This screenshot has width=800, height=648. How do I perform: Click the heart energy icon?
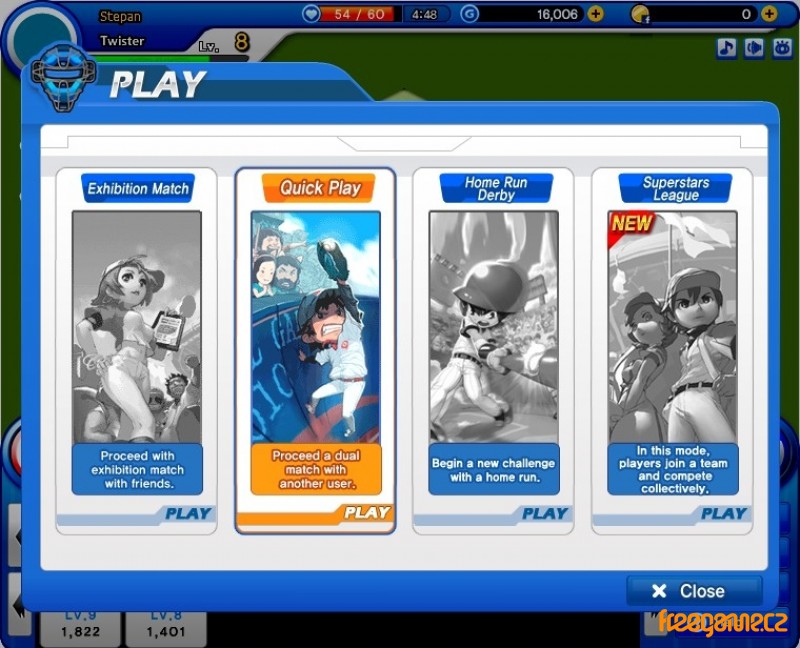coord(311,14)
